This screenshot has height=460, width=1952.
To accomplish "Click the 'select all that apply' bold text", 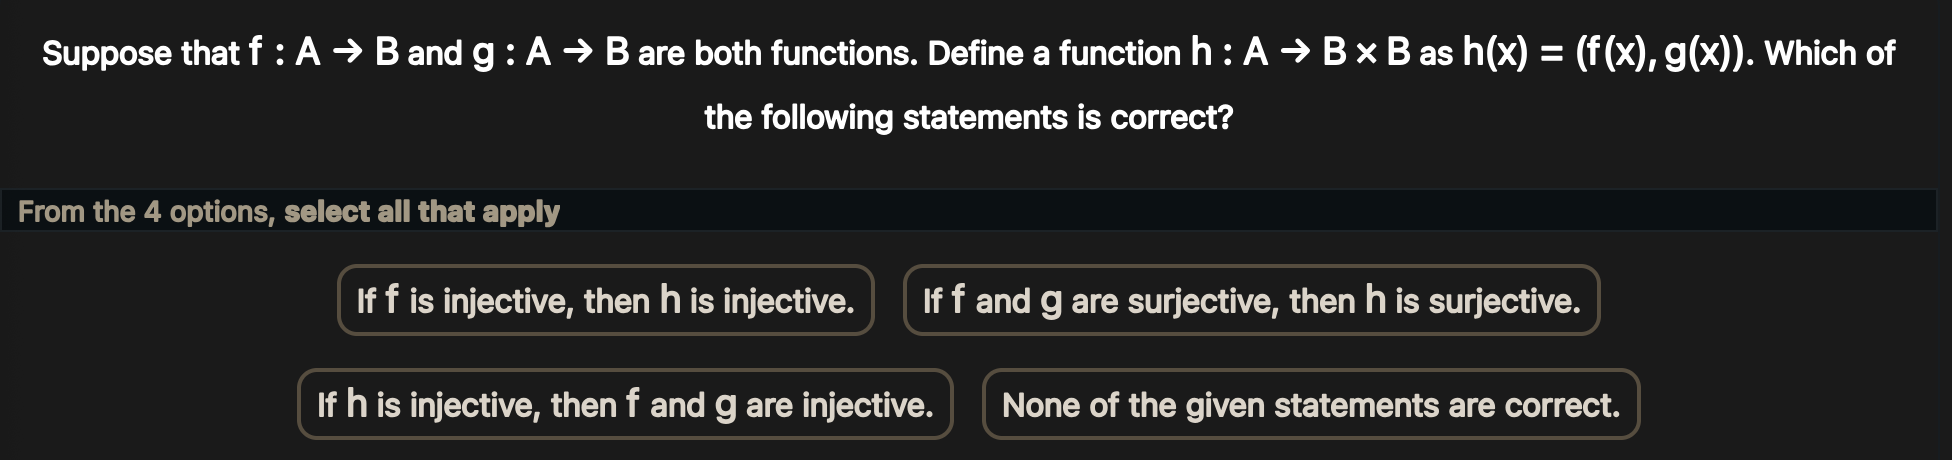I will pyautogui.click(x=421, y=212).
